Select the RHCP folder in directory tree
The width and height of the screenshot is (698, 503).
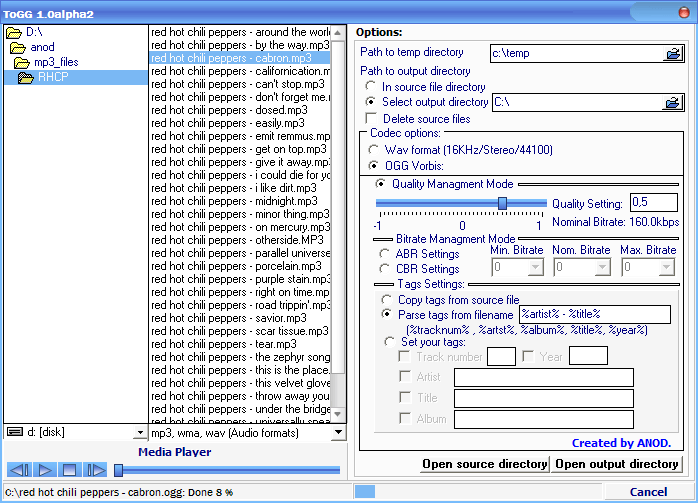(54, 78)
